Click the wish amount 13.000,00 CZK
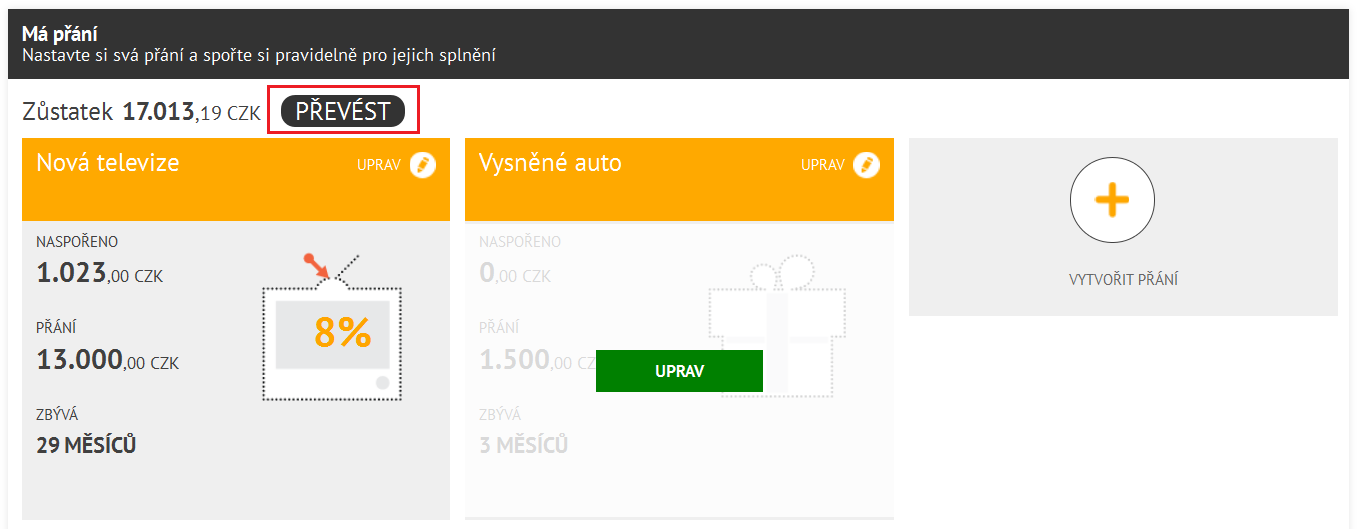The height and width of the screenshot is (529, 1359). click(108, 360)
